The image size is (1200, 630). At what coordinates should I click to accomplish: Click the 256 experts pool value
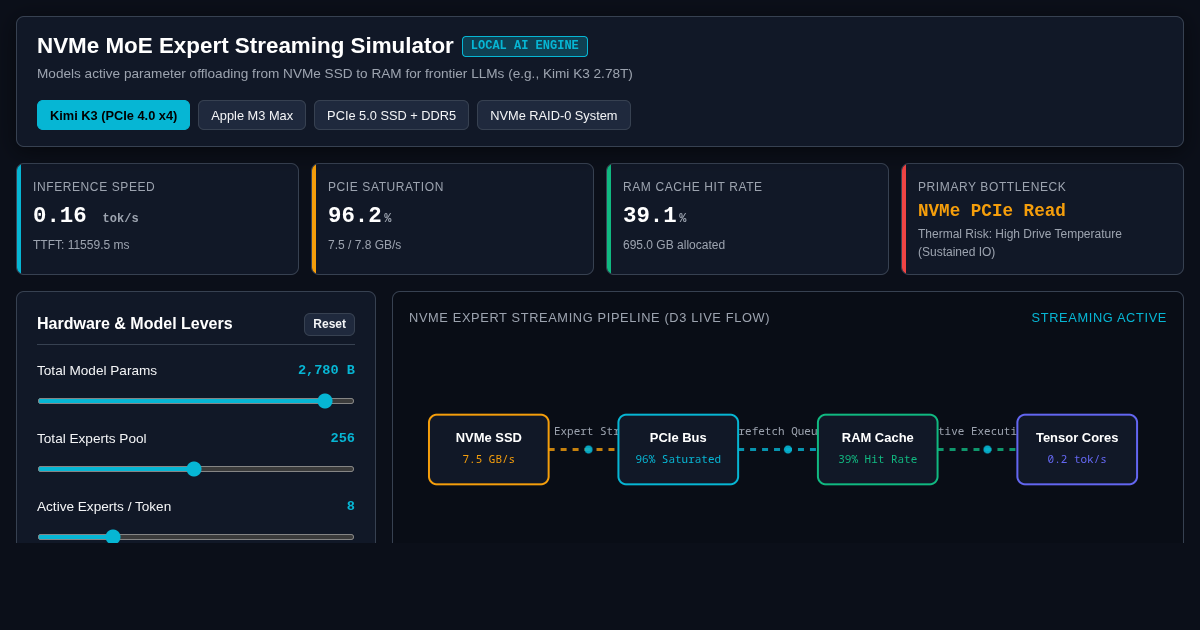click(343, 438)
